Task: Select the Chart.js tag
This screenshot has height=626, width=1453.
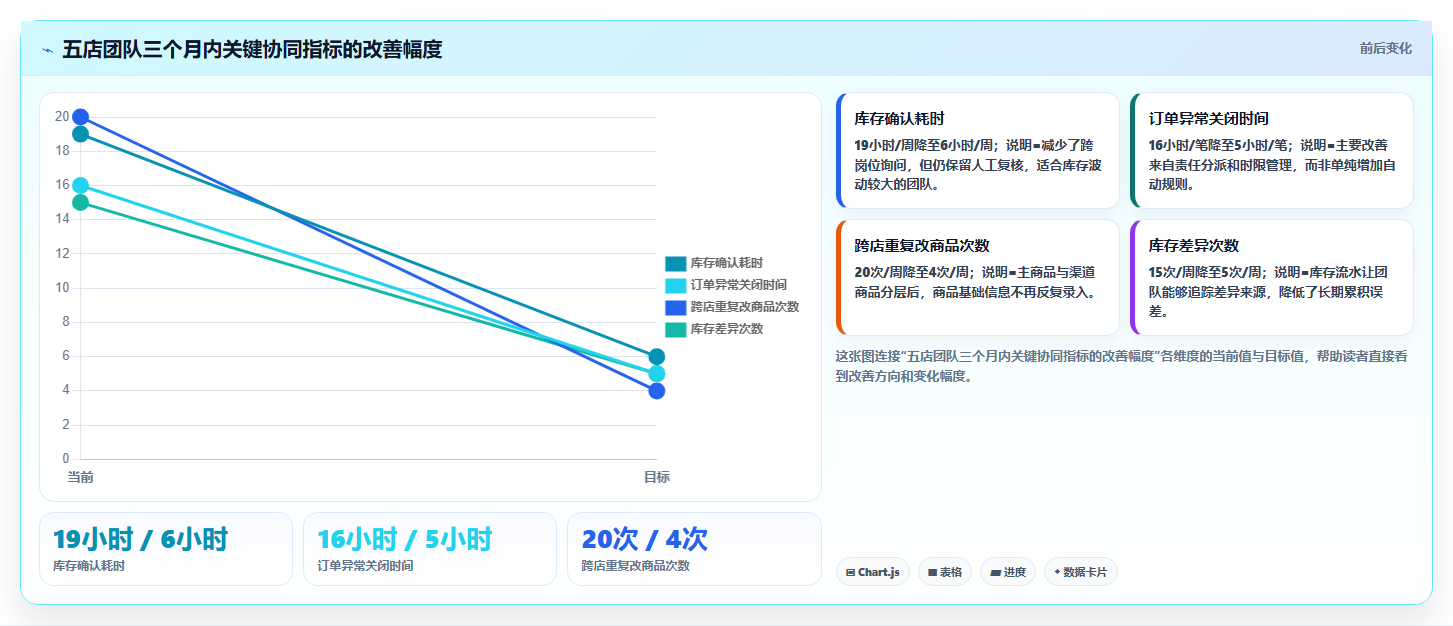Action: point(872,572)
